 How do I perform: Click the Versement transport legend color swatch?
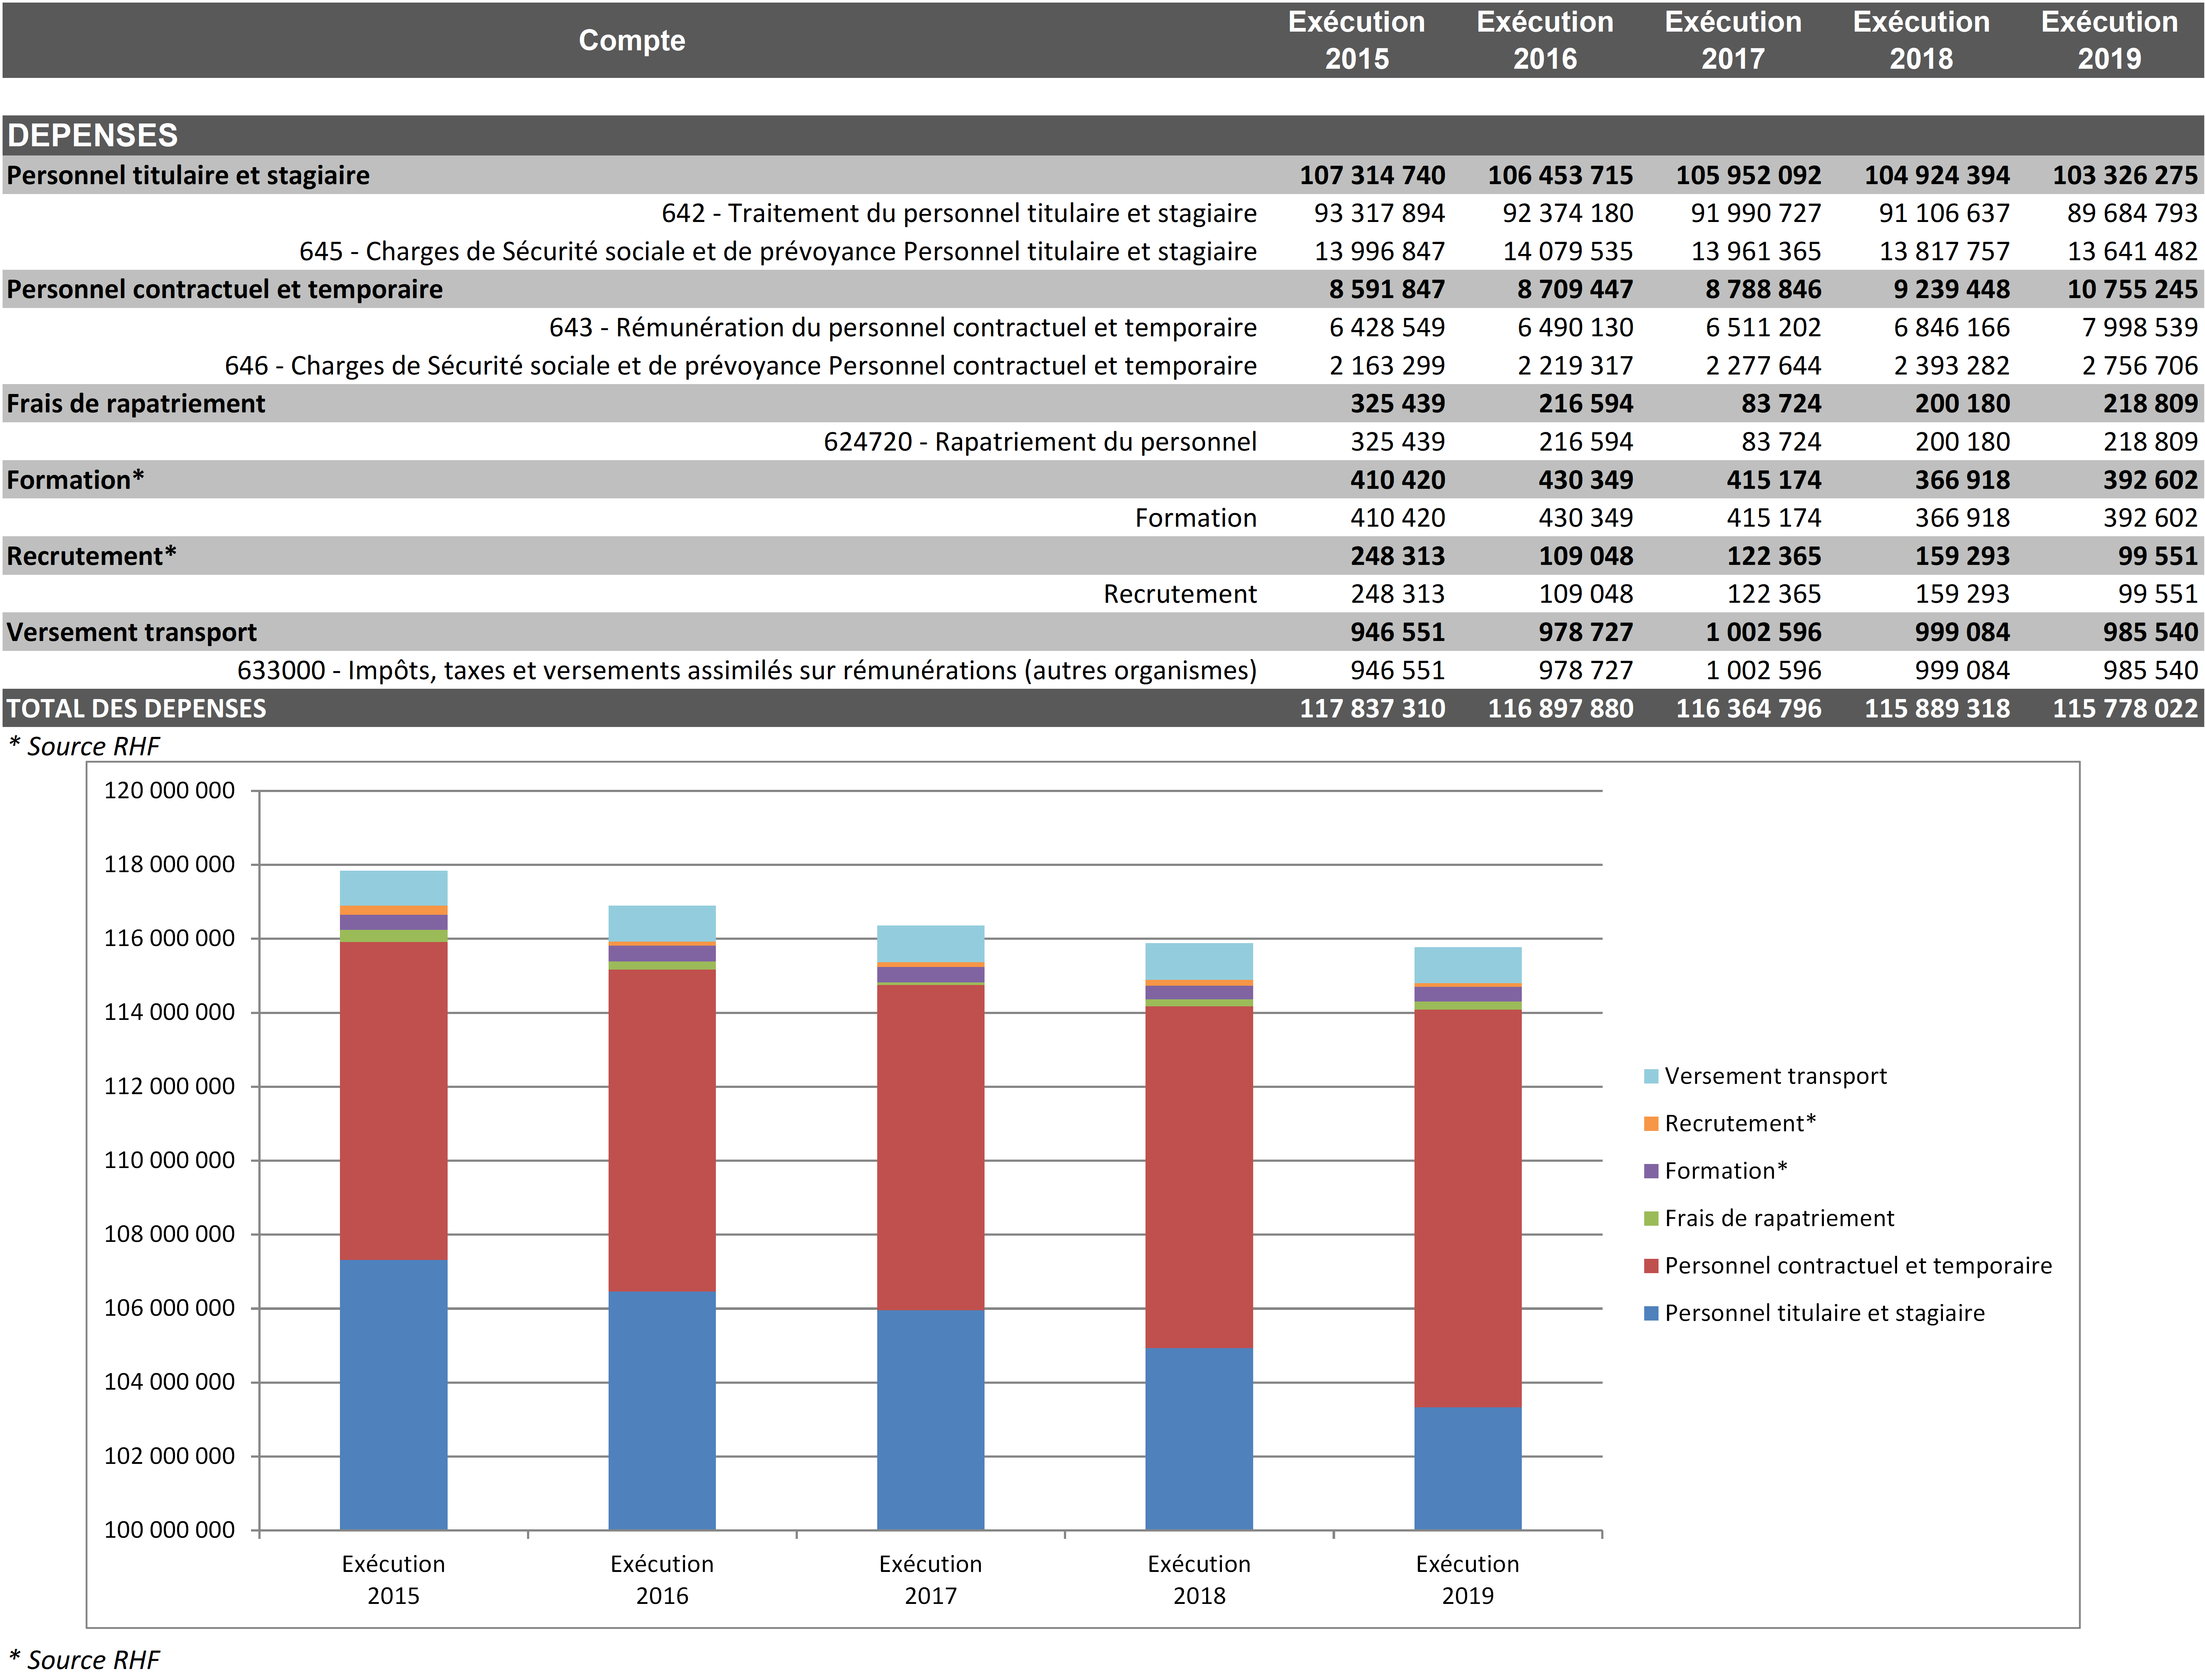(1651, 1077)
